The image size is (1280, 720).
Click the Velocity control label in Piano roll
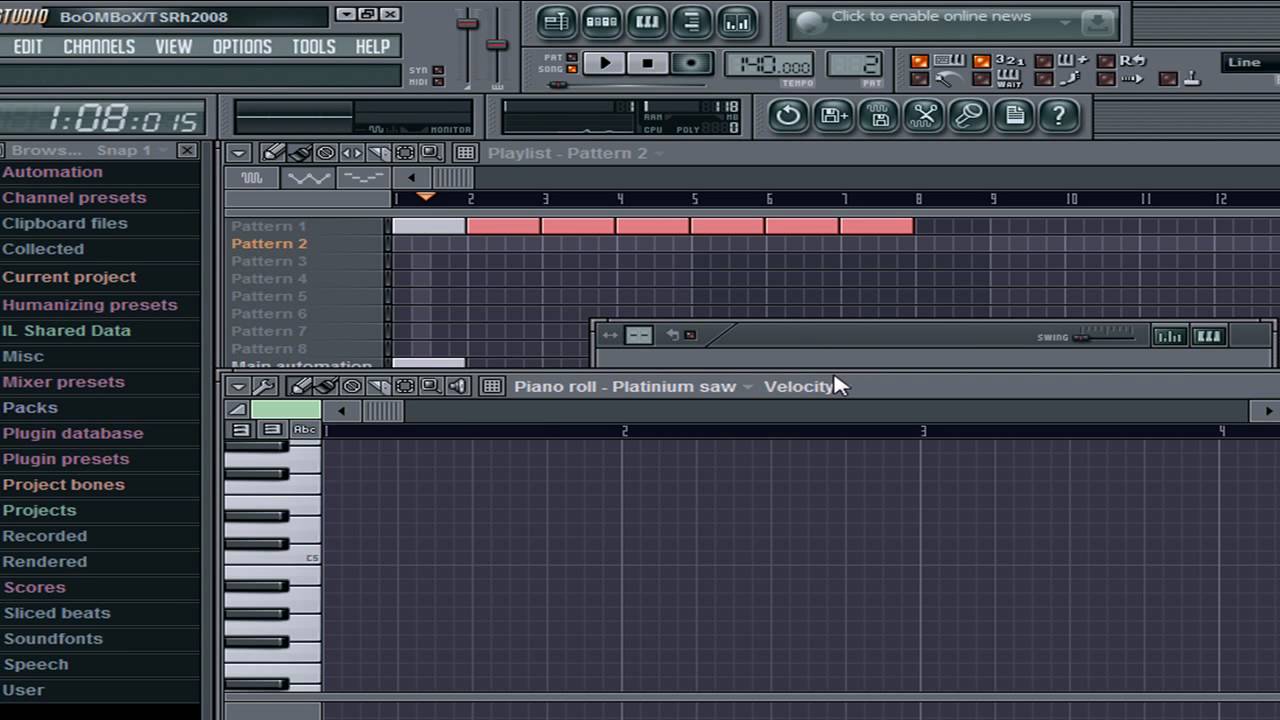798,386
